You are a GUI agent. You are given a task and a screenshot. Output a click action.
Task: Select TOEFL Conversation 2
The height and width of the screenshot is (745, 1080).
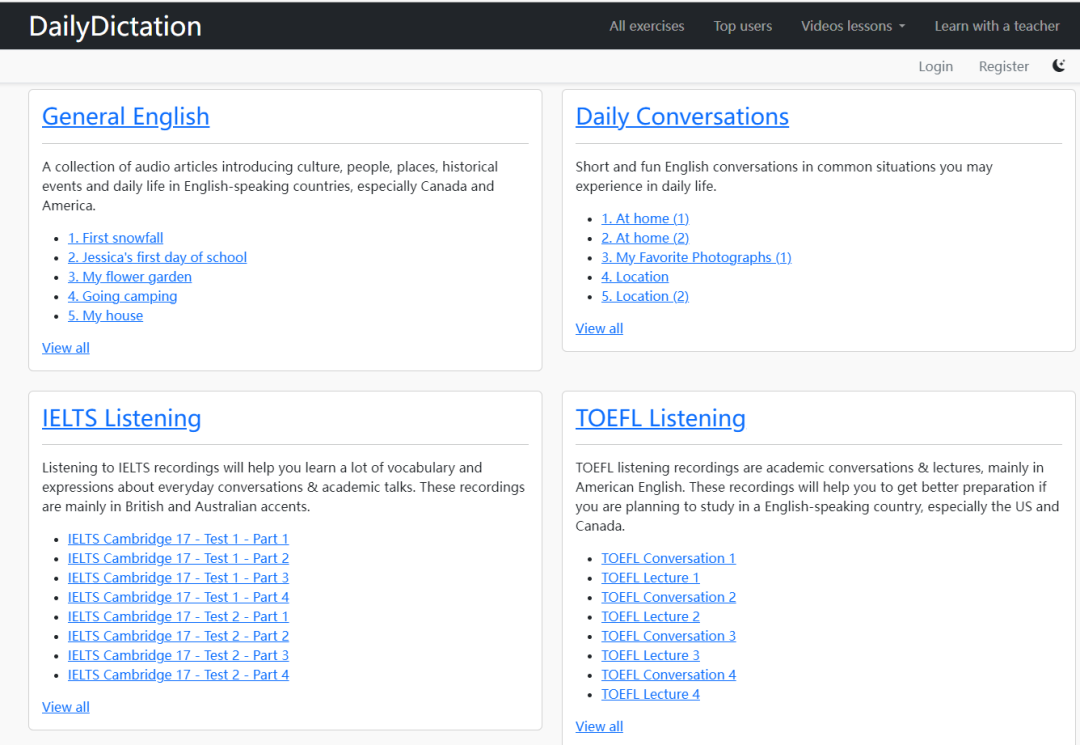pyautogui.click(x=668, y=597)
